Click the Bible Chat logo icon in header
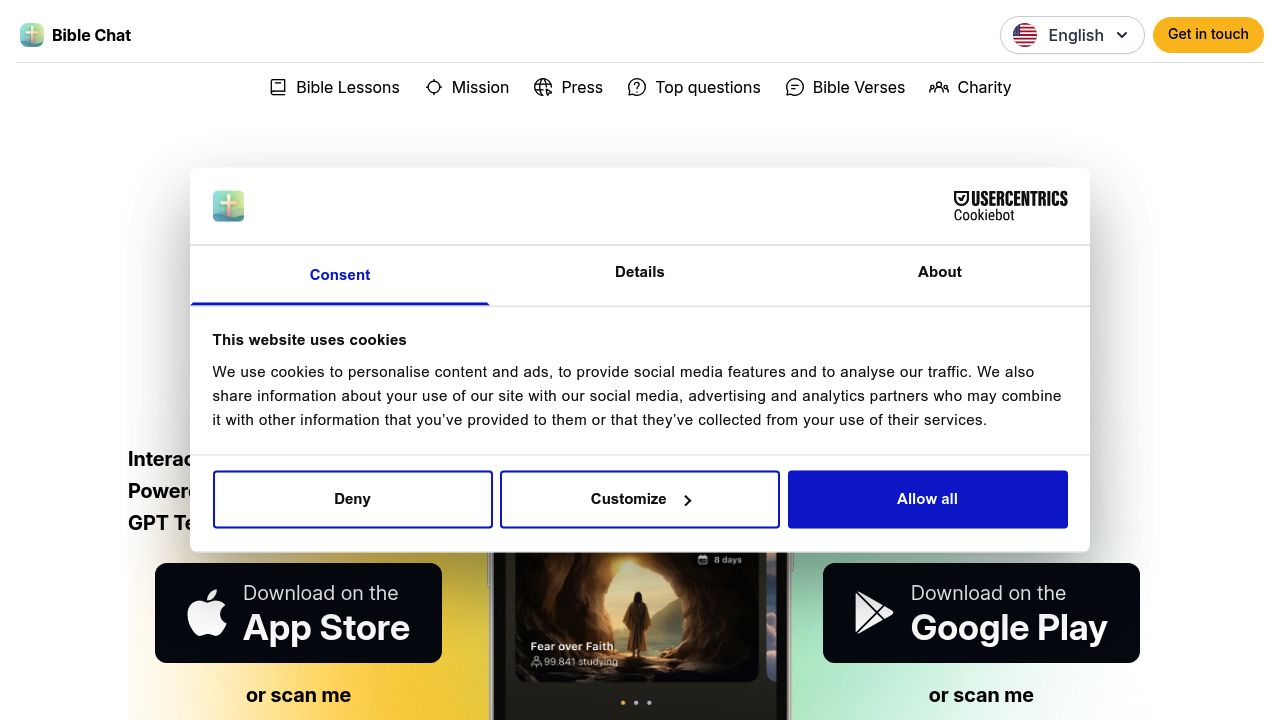Screen dimensions: 1280x720 click(x=32, y=35)
